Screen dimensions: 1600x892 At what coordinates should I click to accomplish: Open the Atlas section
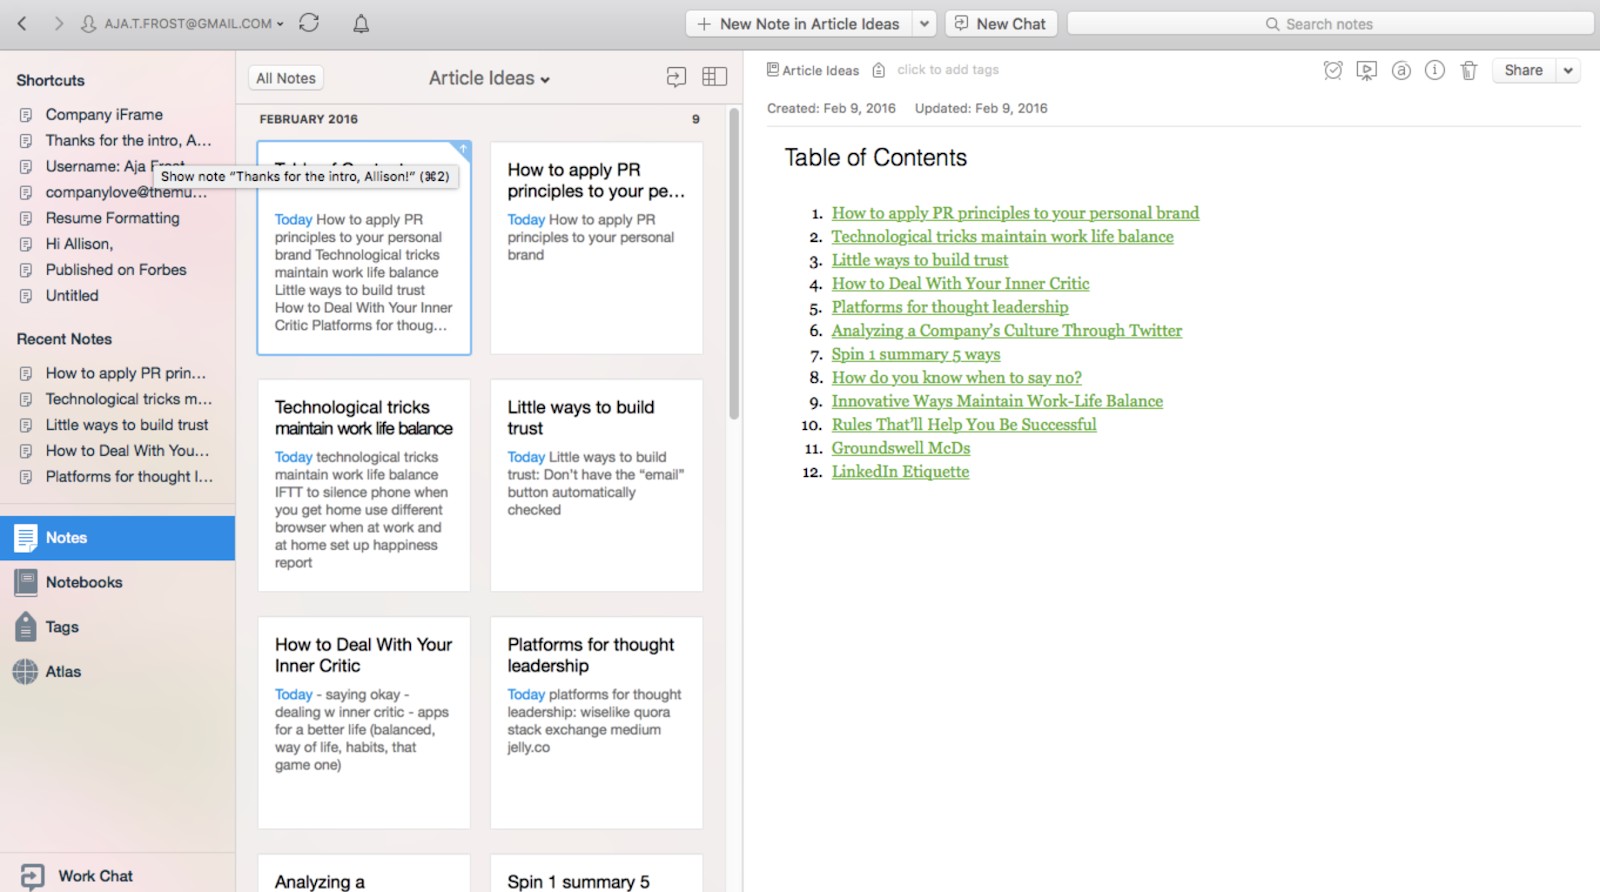point(117,672)
